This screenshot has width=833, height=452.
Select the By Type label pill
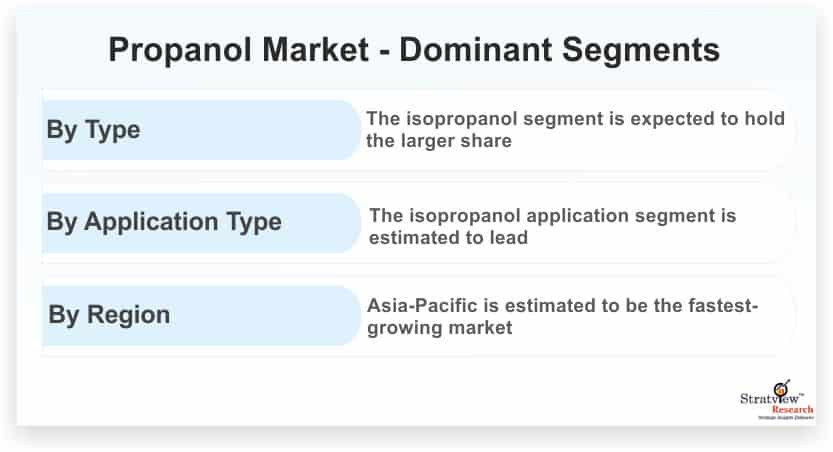(x=201, y=130)
